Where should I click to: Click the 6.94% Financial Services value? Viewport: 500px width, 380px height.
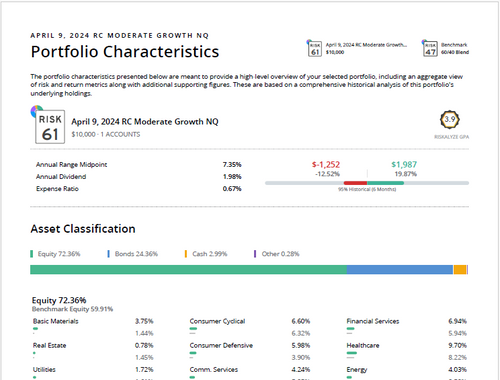click(457, 321)
